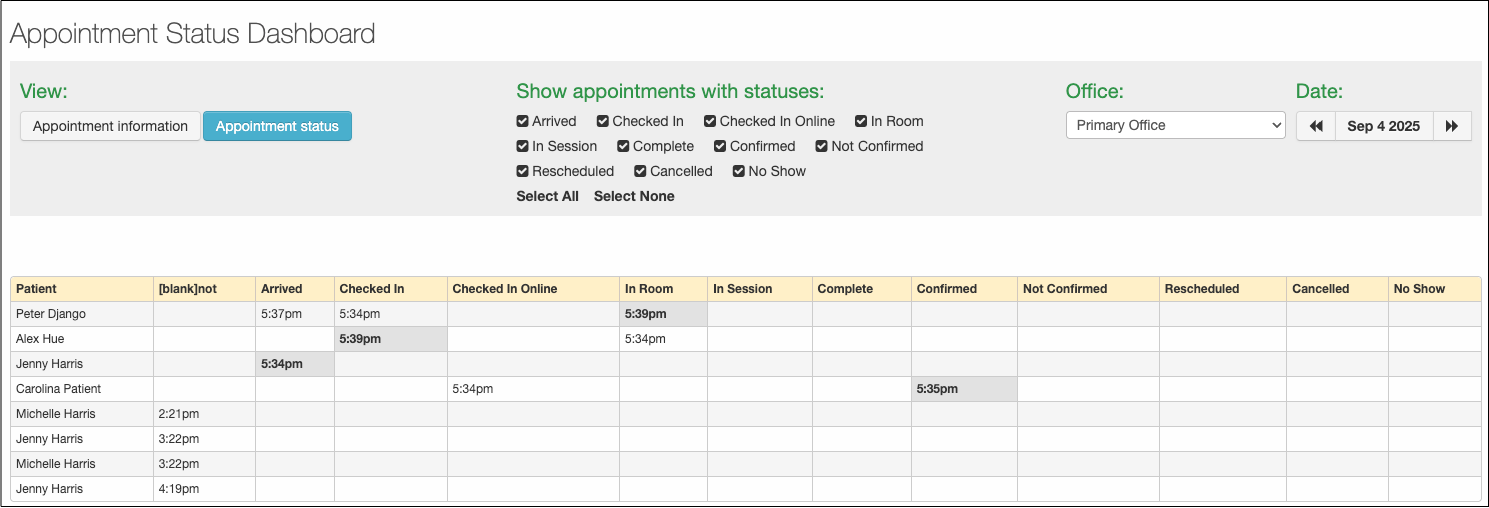Click Carolina Patient's Confirmed 5:35pm cell
Screen dimensions: 1489x508
tap(964, 389)
